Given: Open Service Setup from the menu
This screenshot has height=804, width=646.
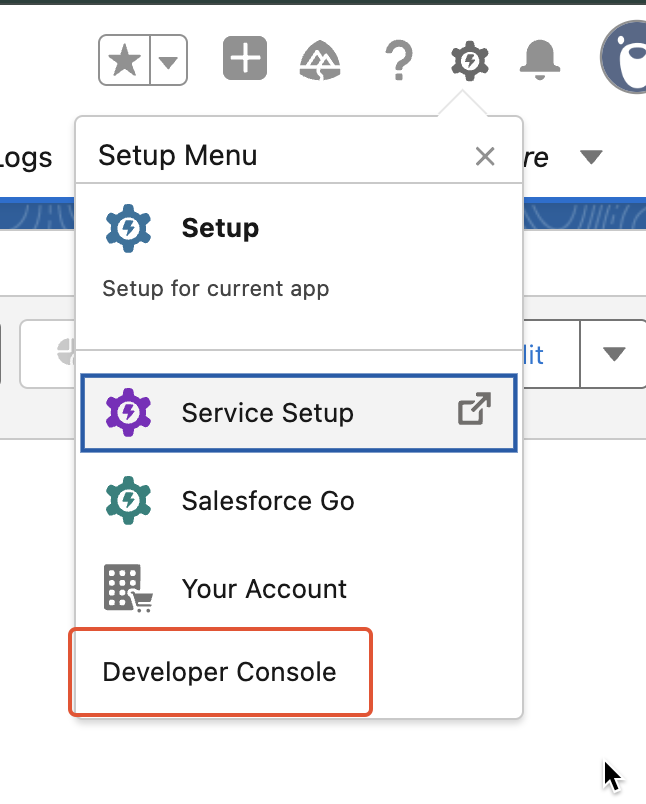Looking at the screenshot, I should (x=267, y=413).
